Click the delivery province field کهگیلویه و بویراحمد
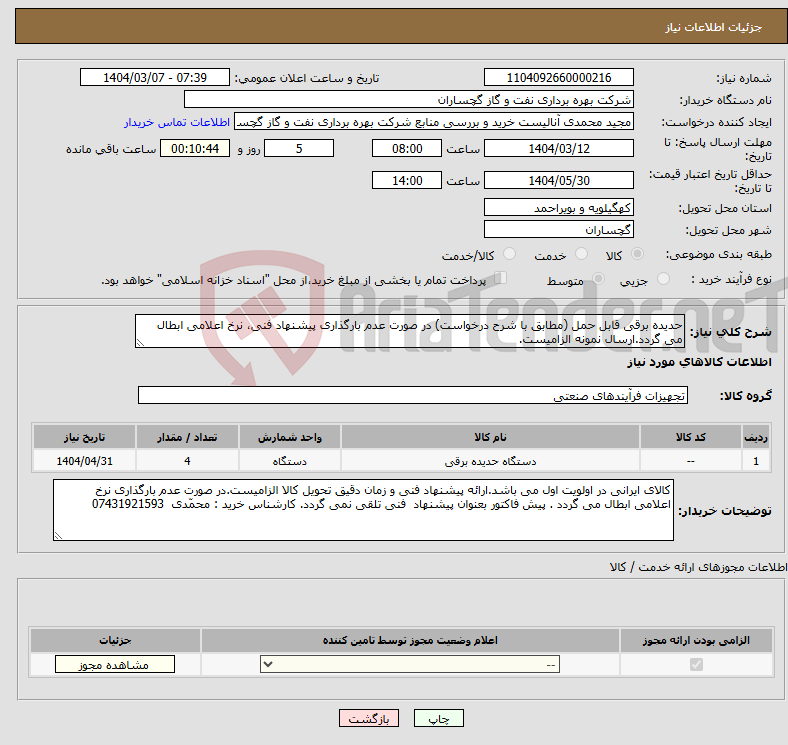Image resolution: width=788 pixels, height=745 pixels. click(x=559, y=207)
